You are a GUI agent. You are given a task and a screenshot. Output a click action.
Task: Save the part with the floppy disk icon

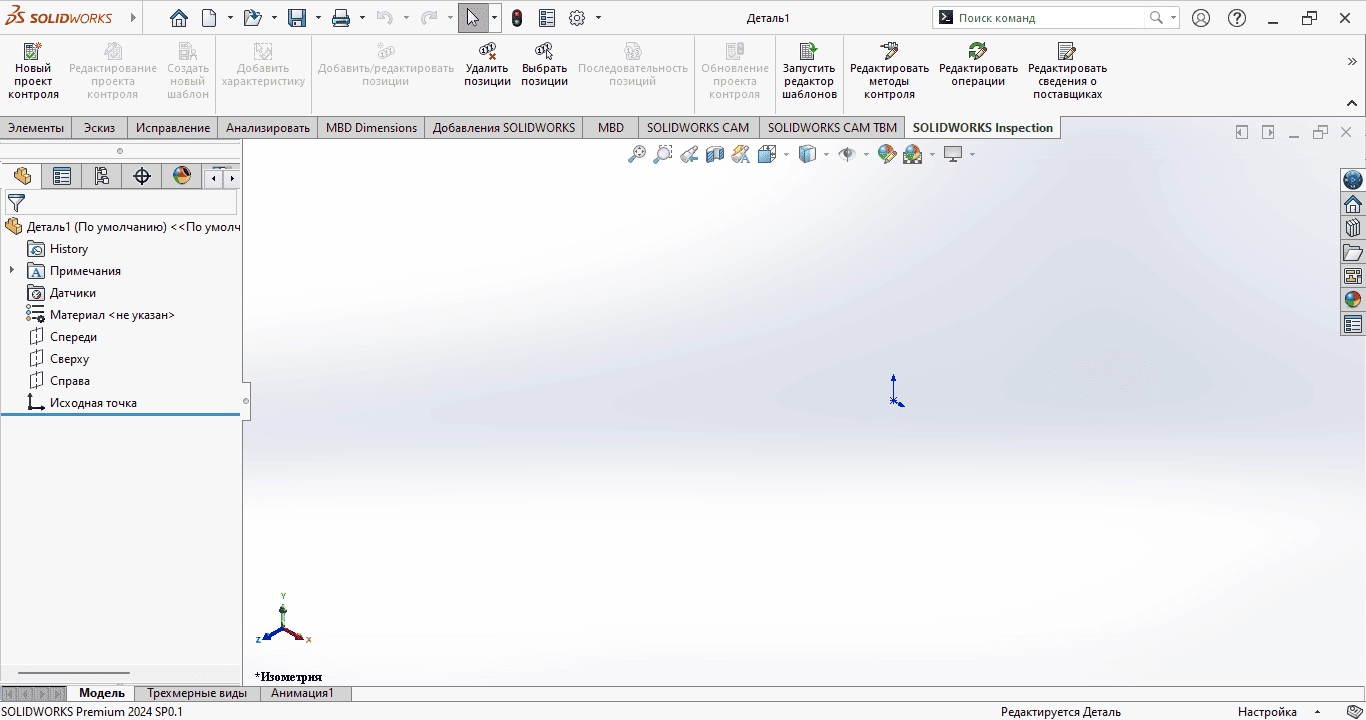296,18
